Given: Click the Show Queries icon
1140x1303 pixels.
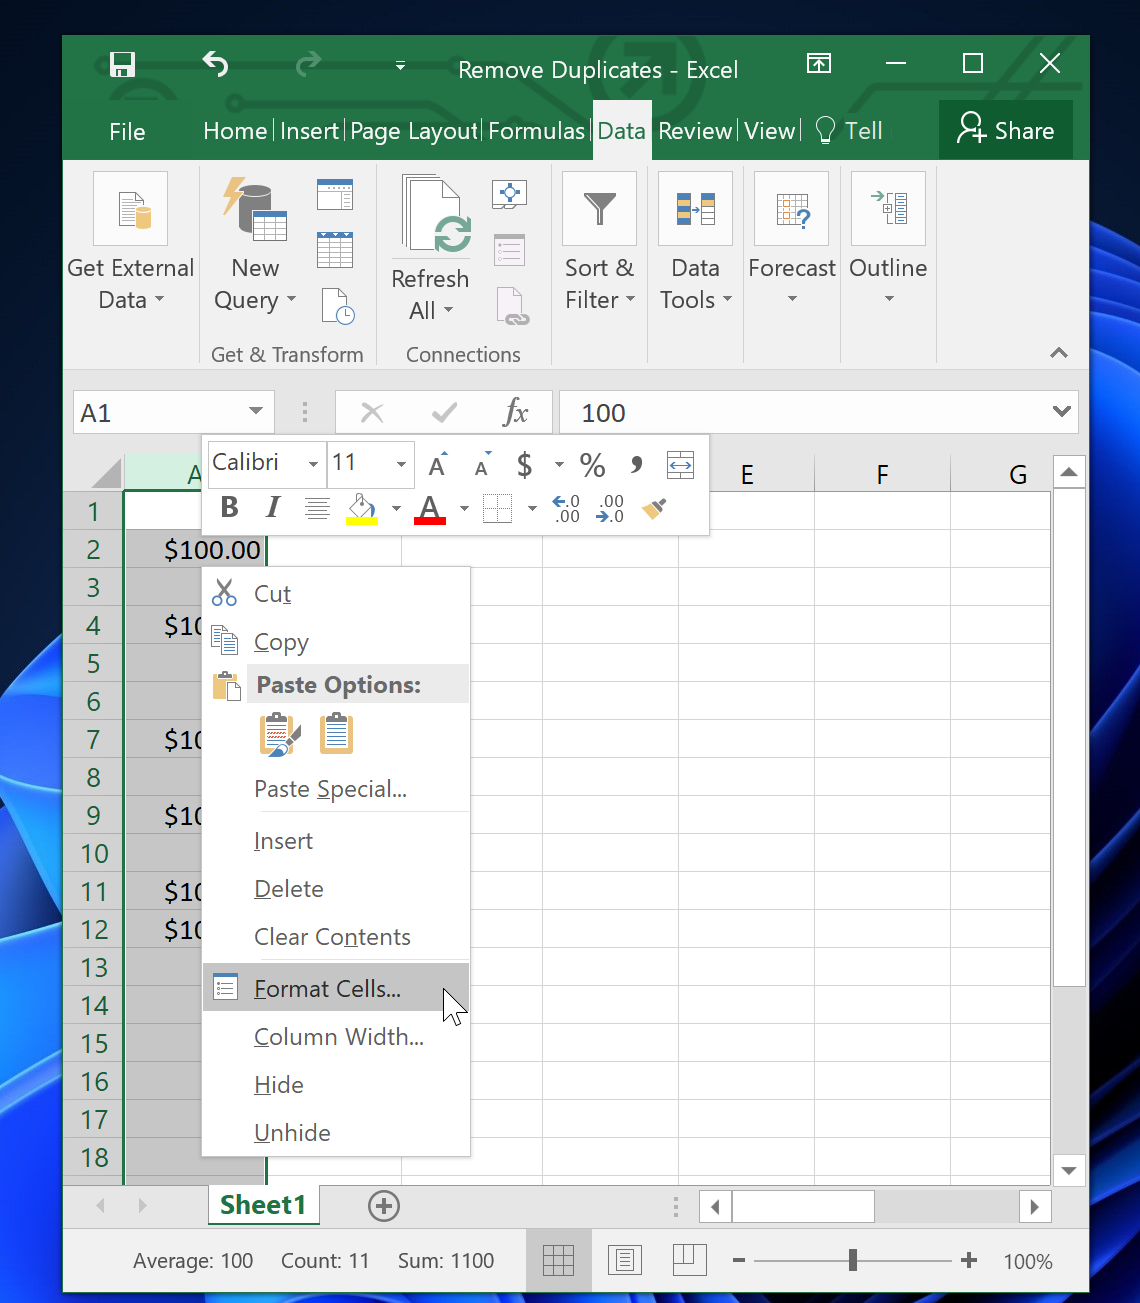Looking at the screenshot, I should [x=335, y=194].
